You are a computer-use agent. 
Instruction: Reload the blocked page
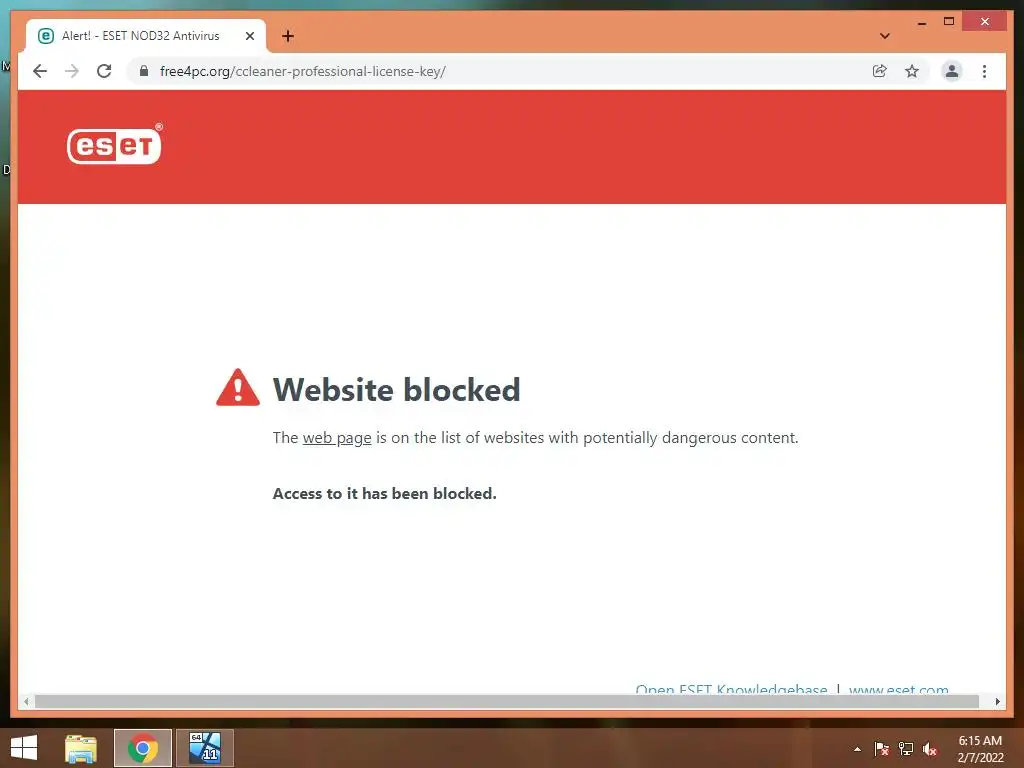(x=104, y=71)
